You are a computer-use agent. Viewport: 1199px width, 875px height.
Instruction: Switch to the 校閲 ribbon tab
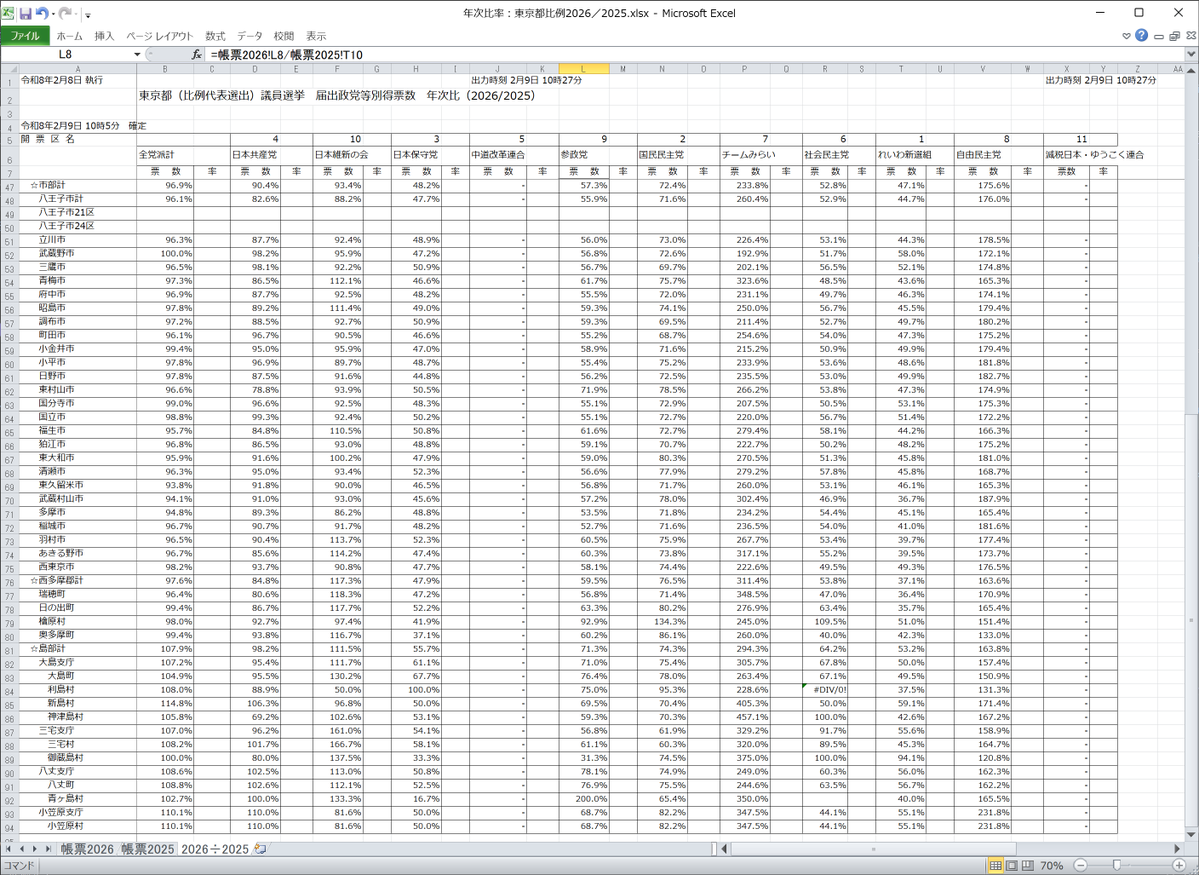point(284,36)
